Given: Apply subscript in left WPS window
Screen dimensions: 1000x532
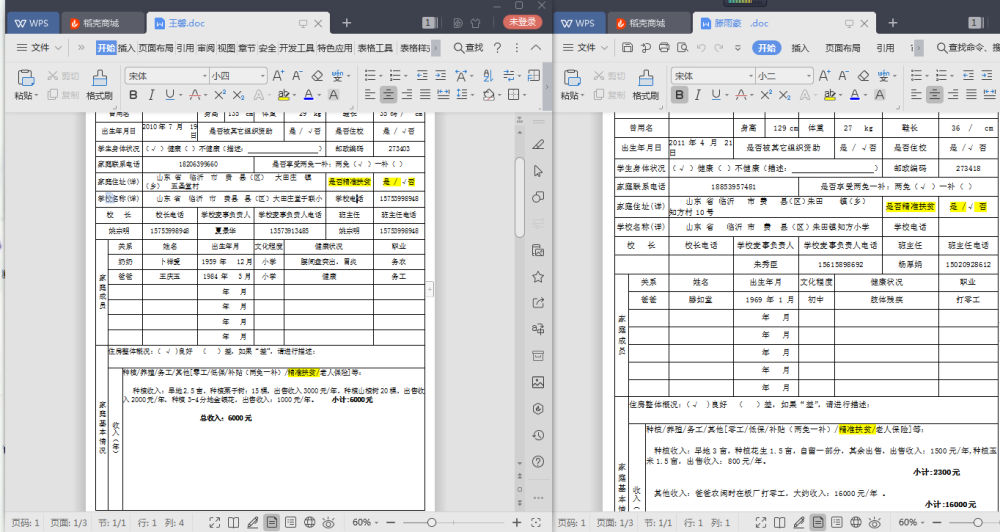Looking at the screenshot, I should pos(238,94).
